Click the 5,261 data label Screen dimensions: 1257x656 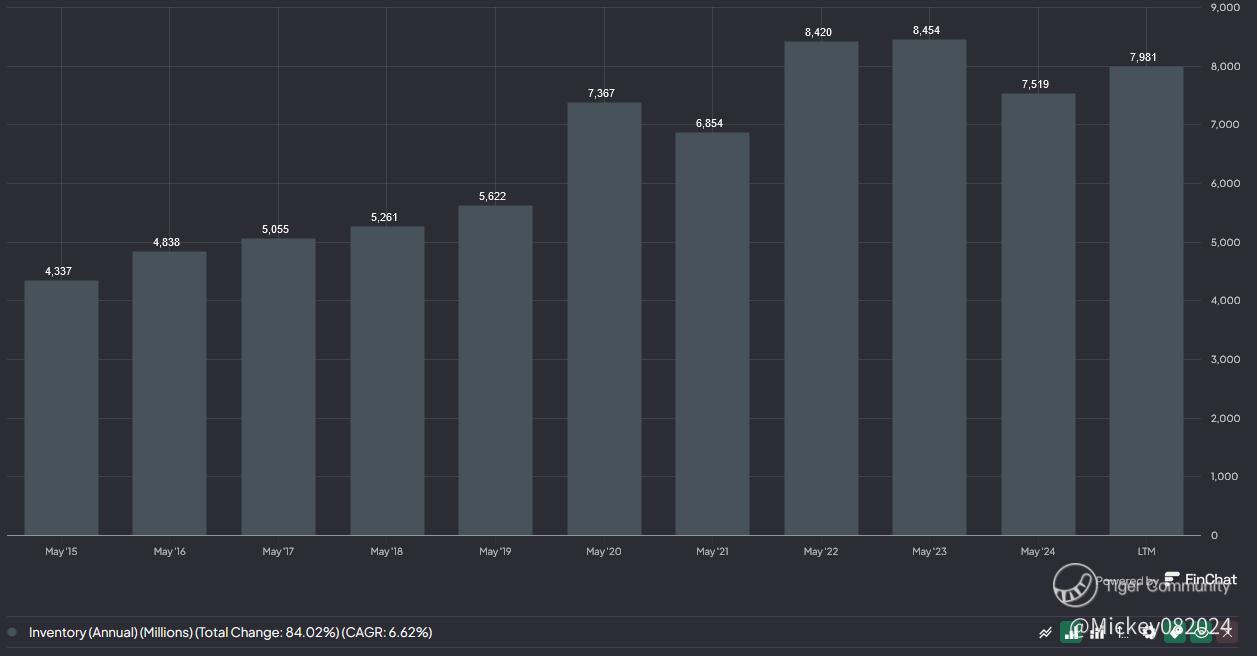tap(384, 217)
